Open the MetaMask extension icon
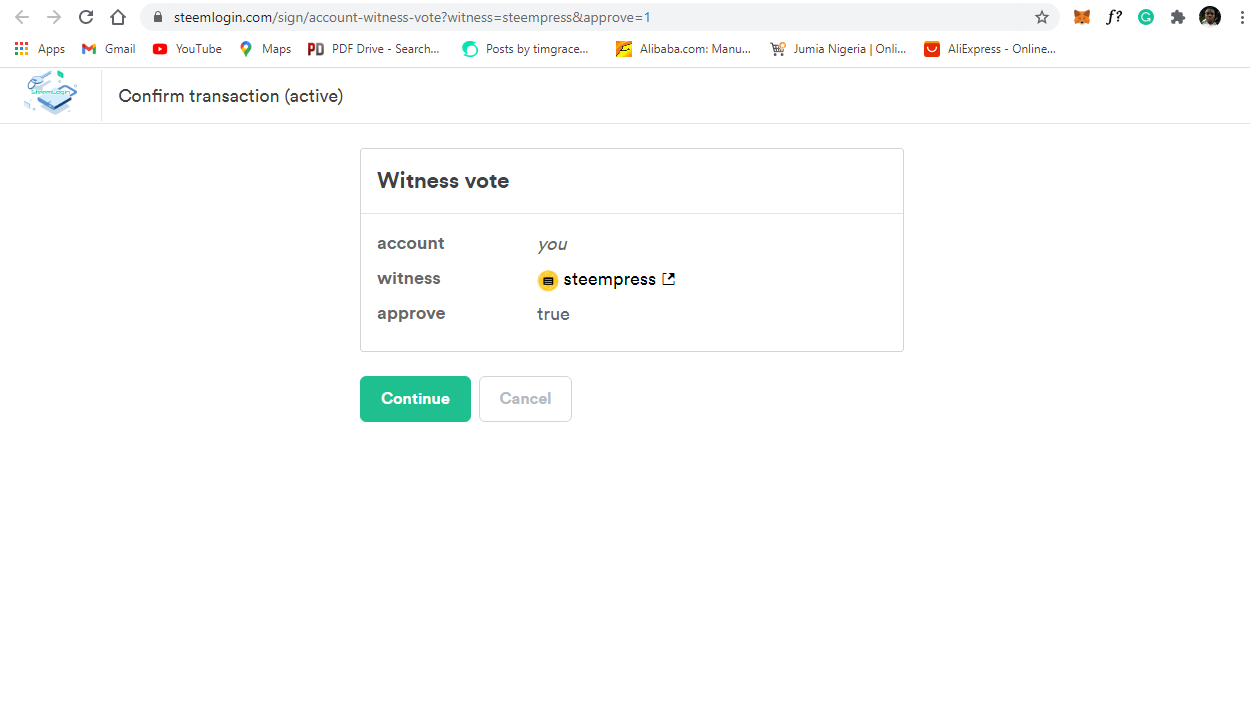 1081,17
